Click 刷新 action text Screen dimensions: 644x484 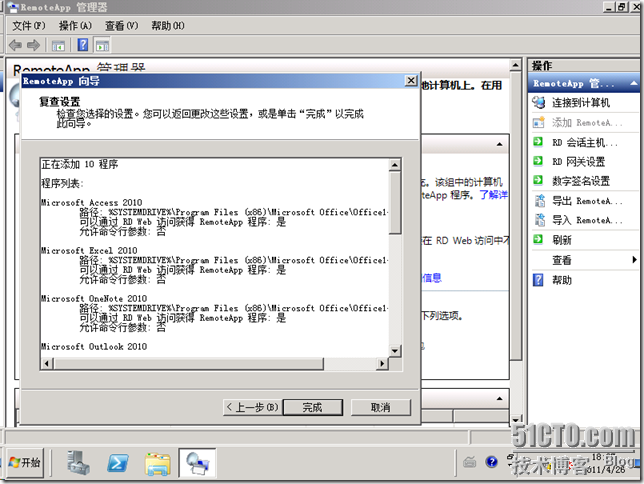click(561, 240)
